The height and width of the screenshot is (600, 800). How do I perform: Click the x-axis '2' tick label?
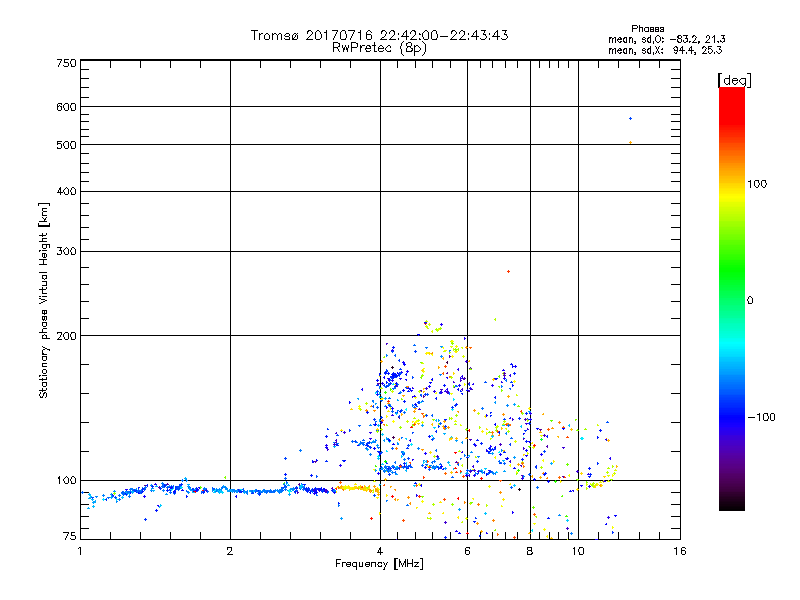click(x=230, y=551)
